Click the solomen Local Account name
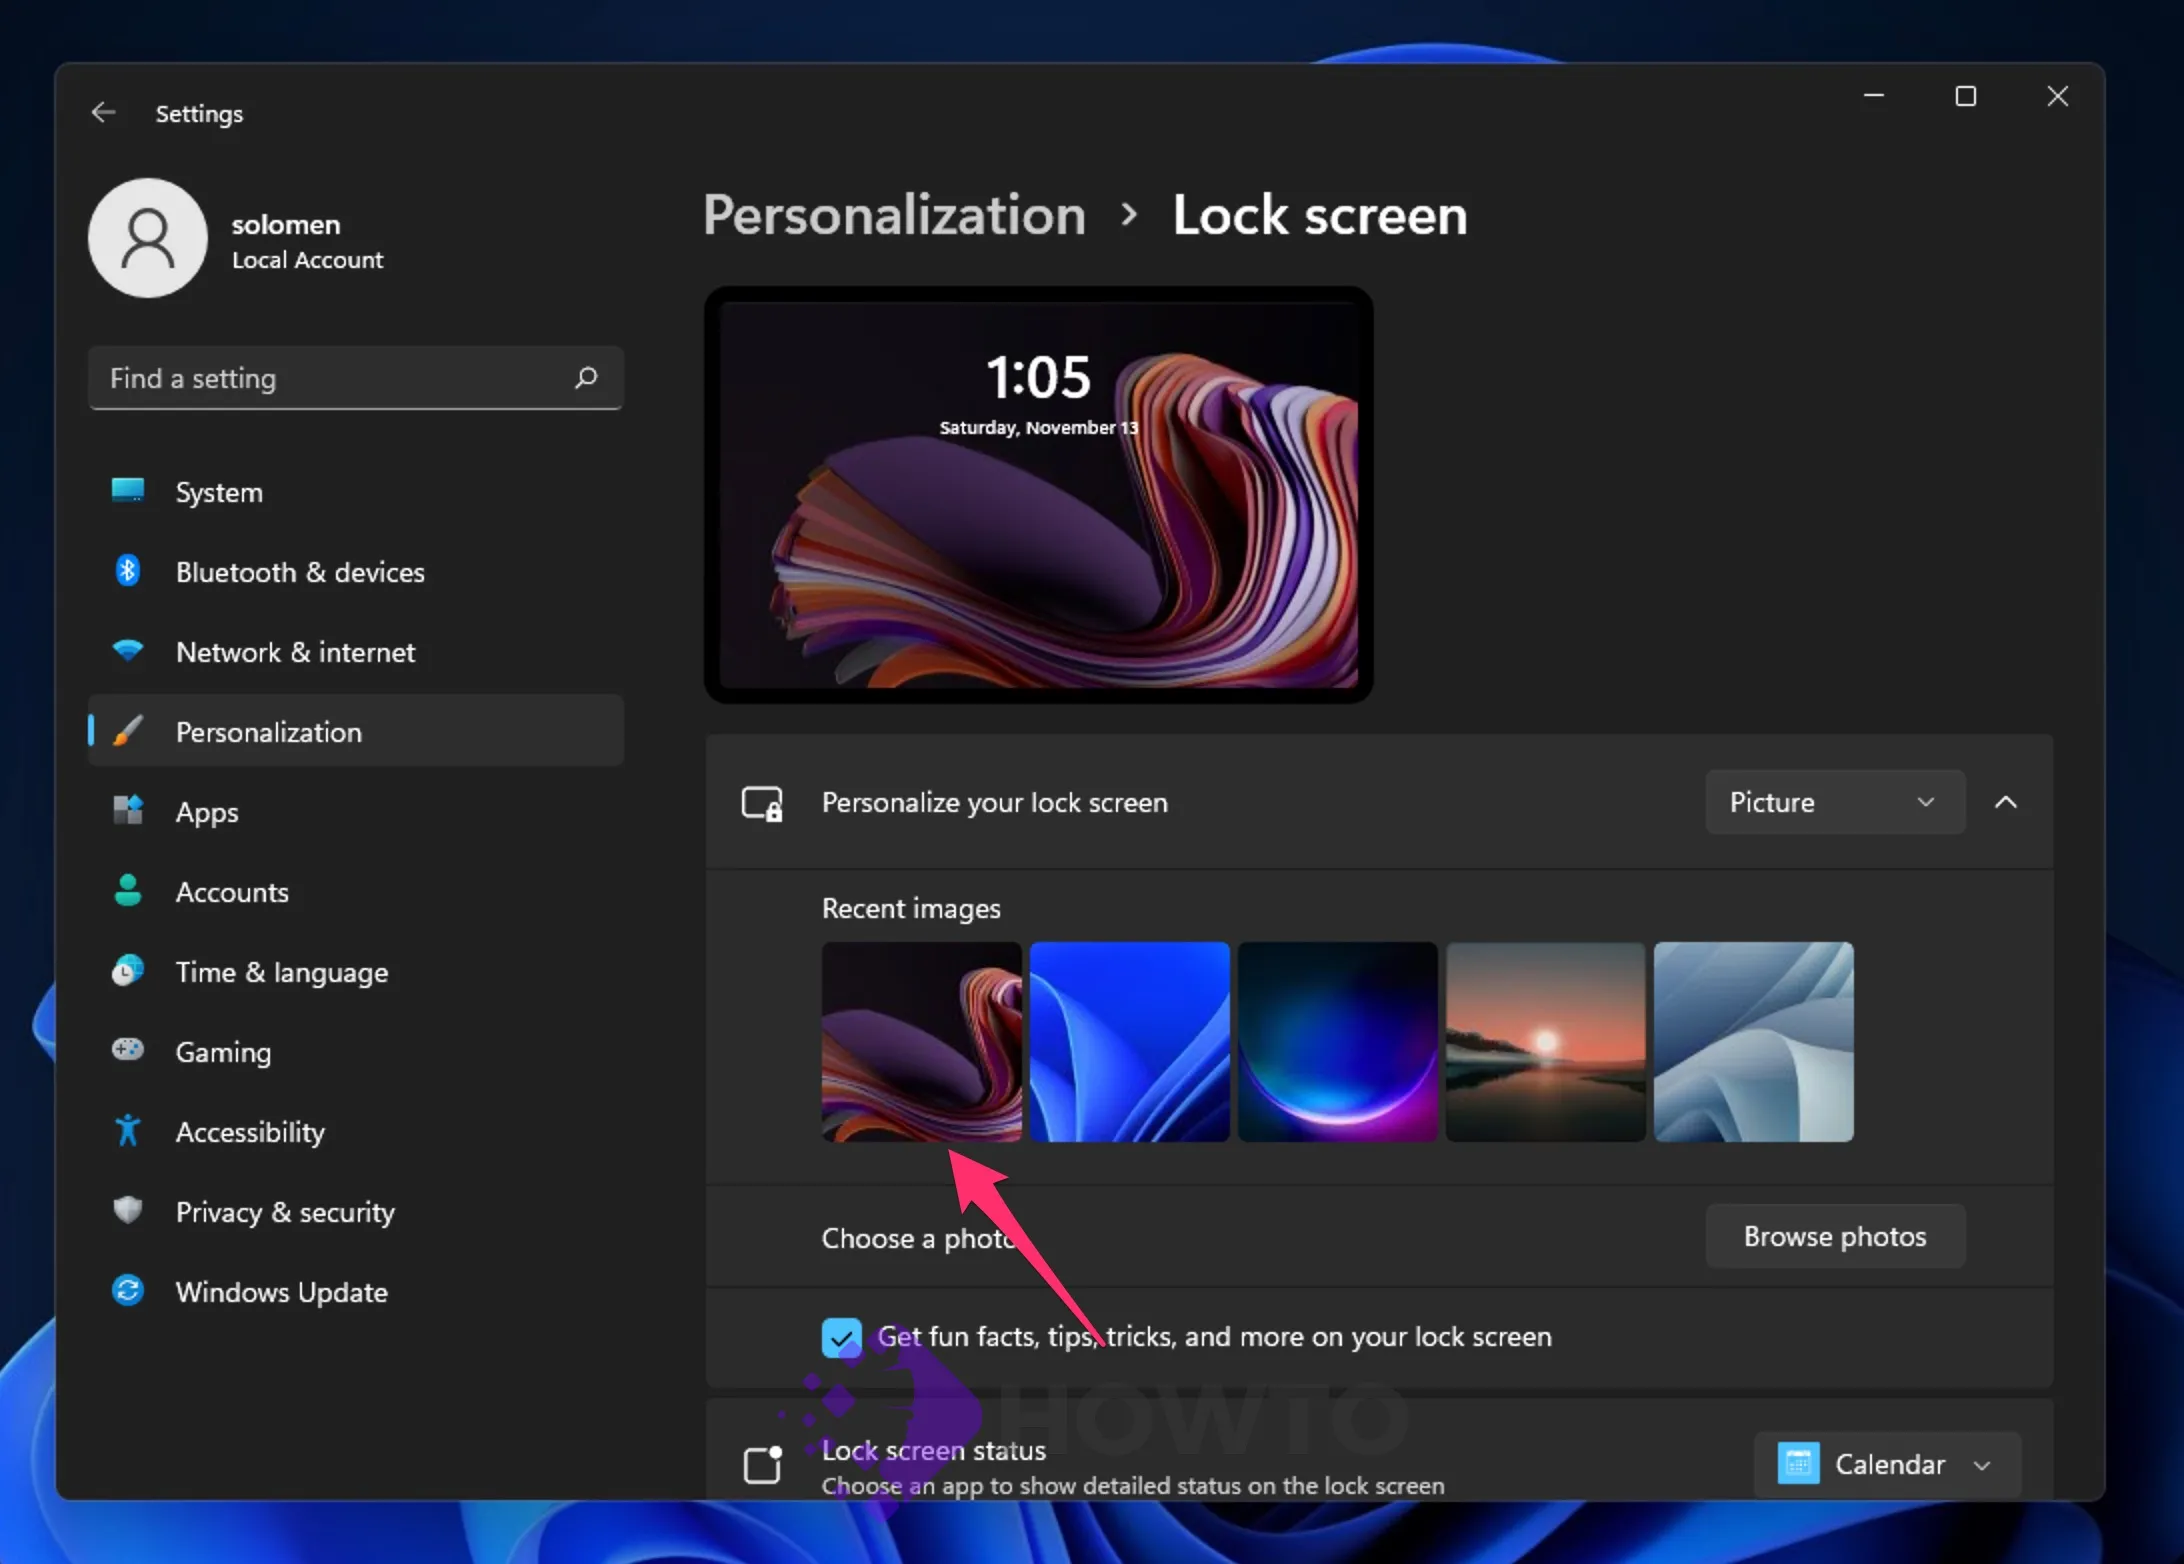Screen dimensions: 2184x1564 tap(307, 241)
